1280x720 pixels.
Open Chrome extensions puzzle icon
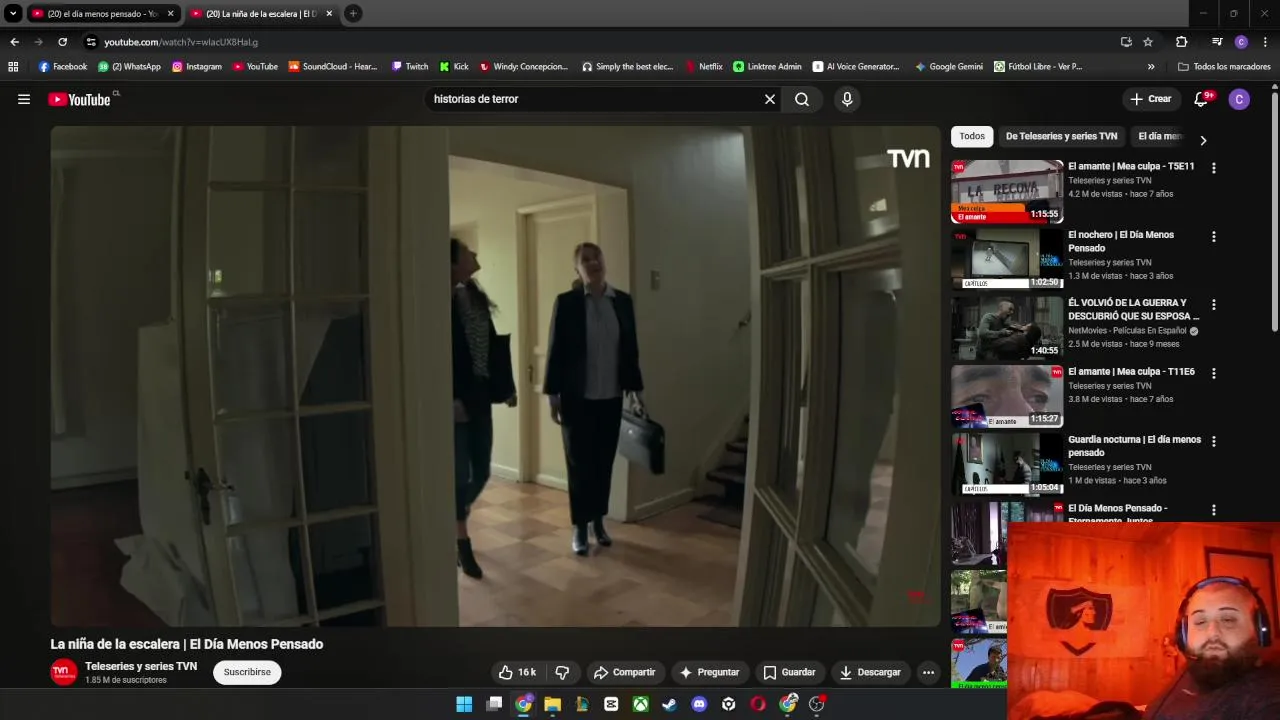[x=1181, y=42]
